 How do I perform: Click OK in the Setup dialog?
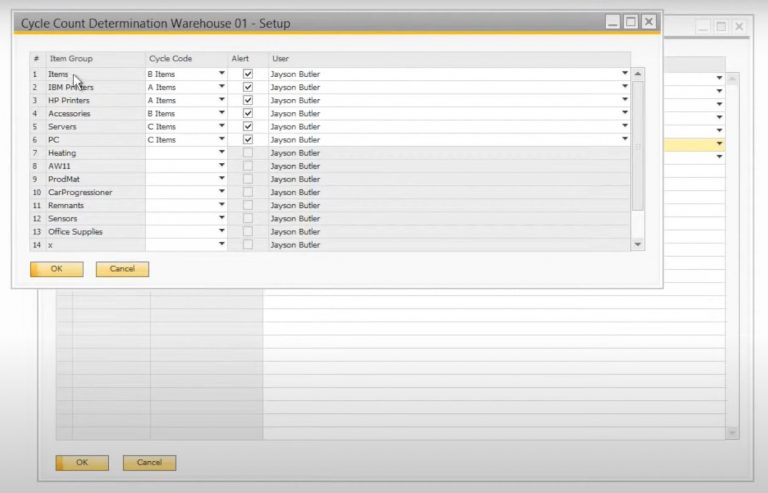(57, 269)
